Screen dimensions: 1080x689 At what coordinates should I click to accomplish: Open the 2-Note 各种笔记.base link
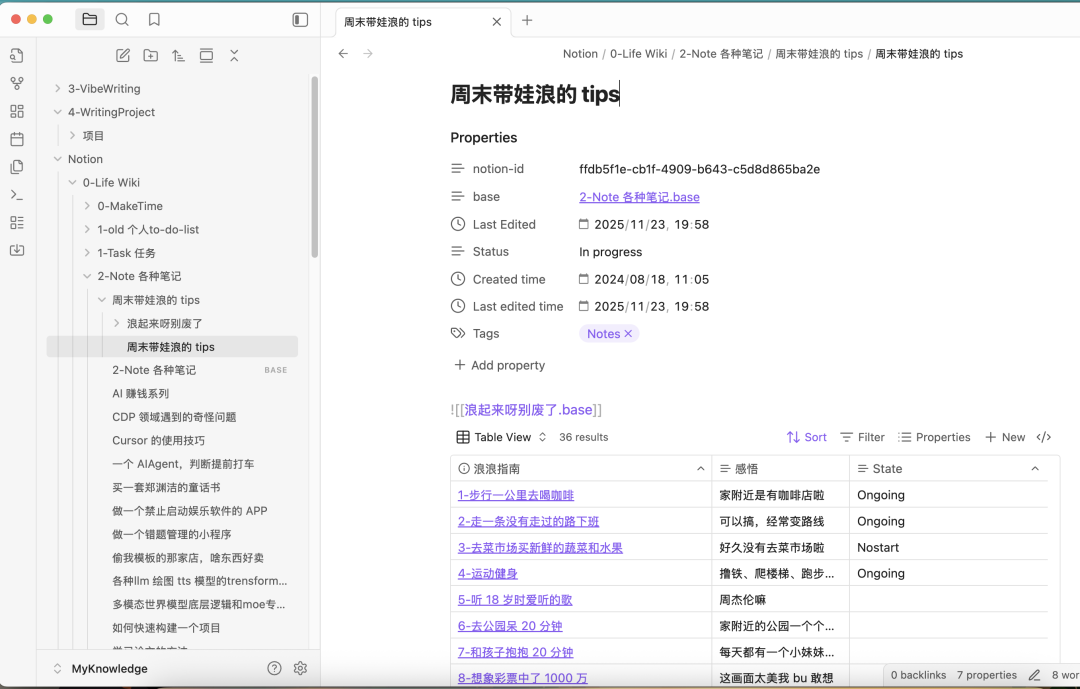point(639,197)
